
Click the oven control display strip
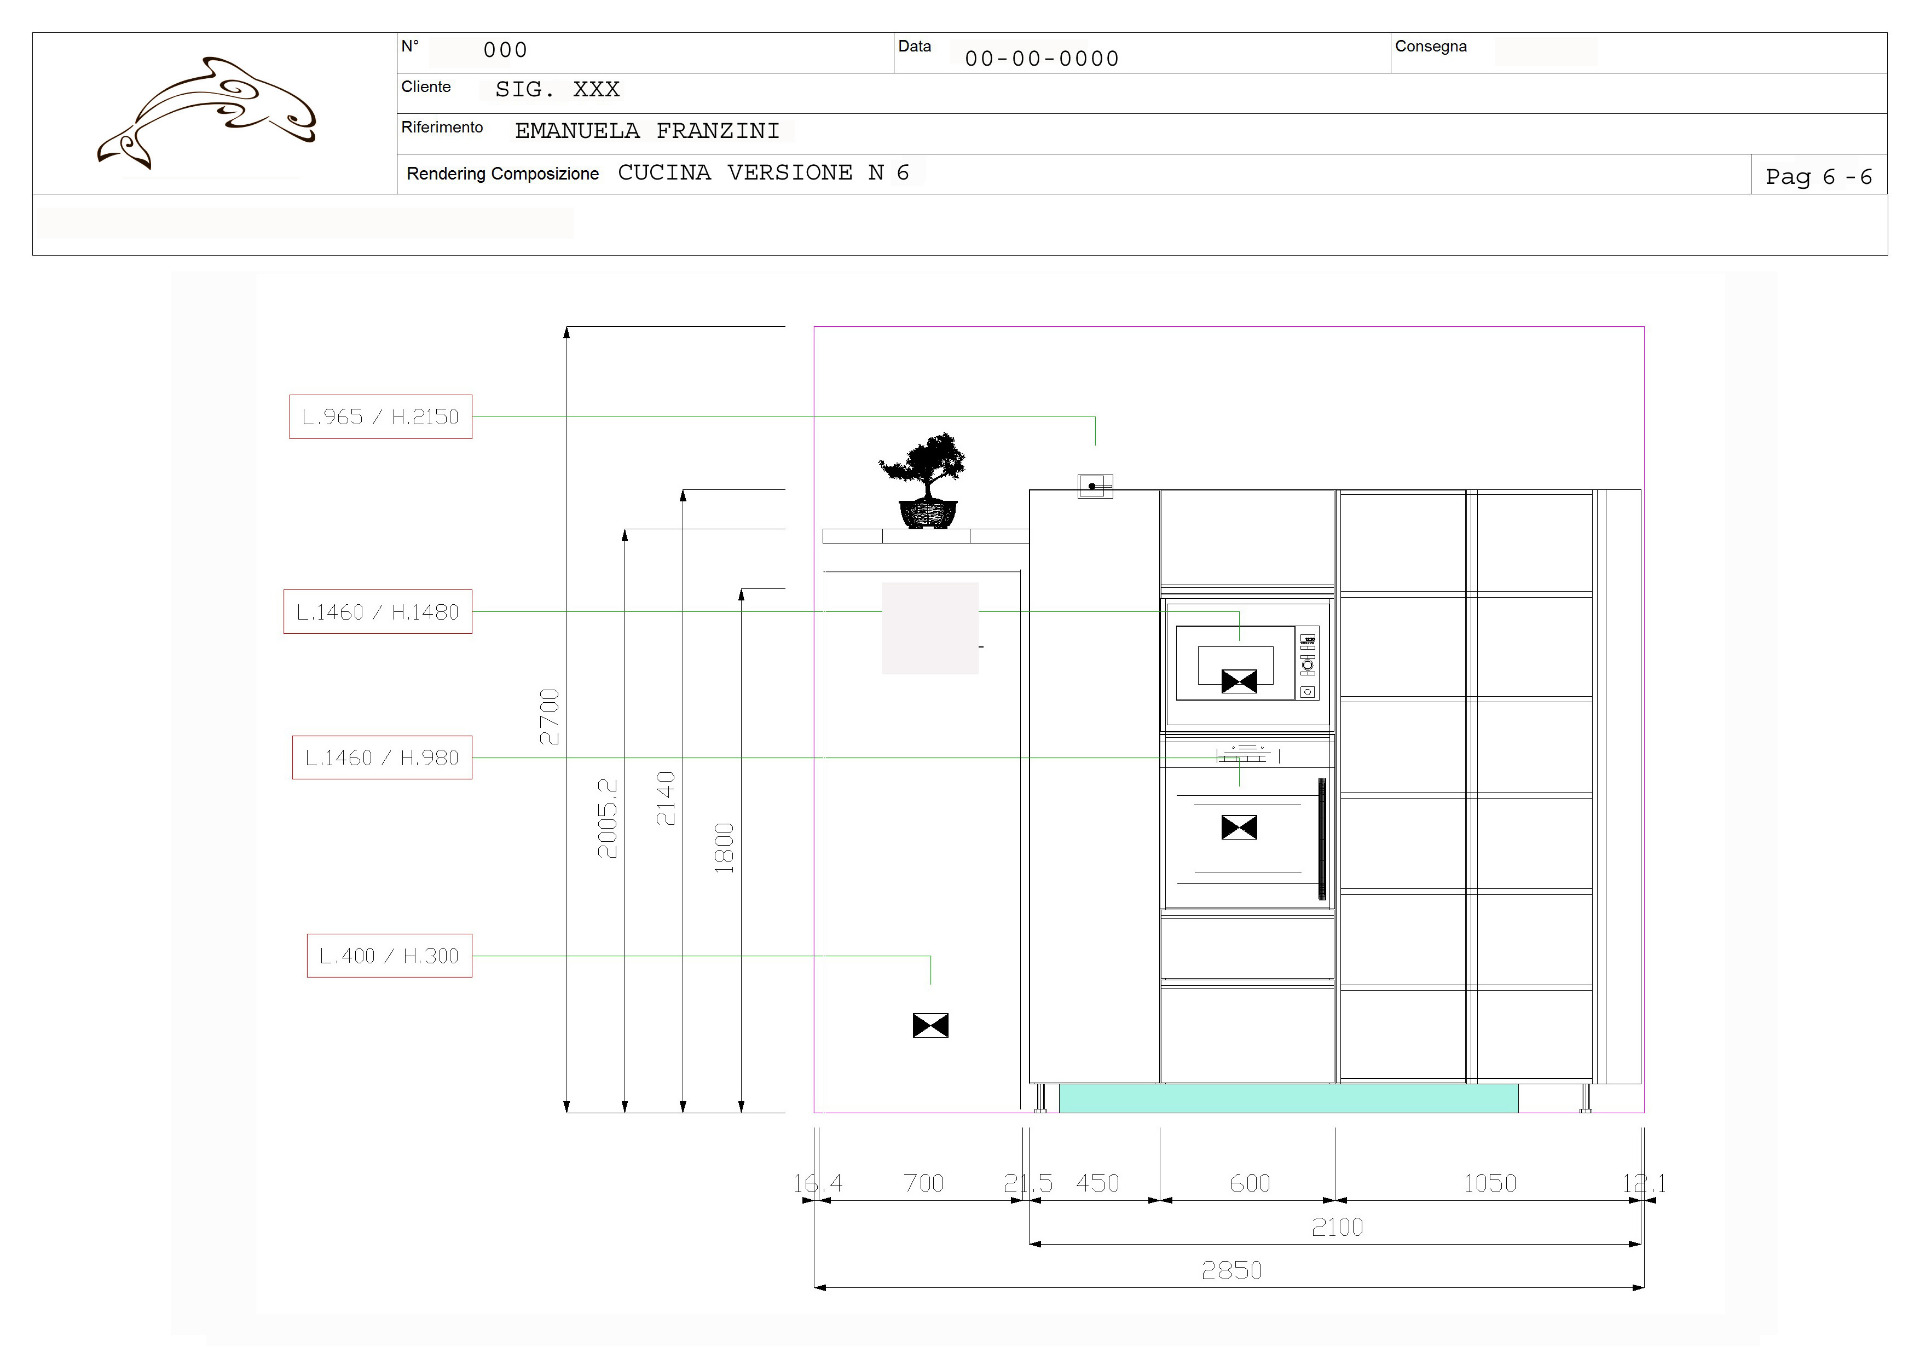(1247, 753)
